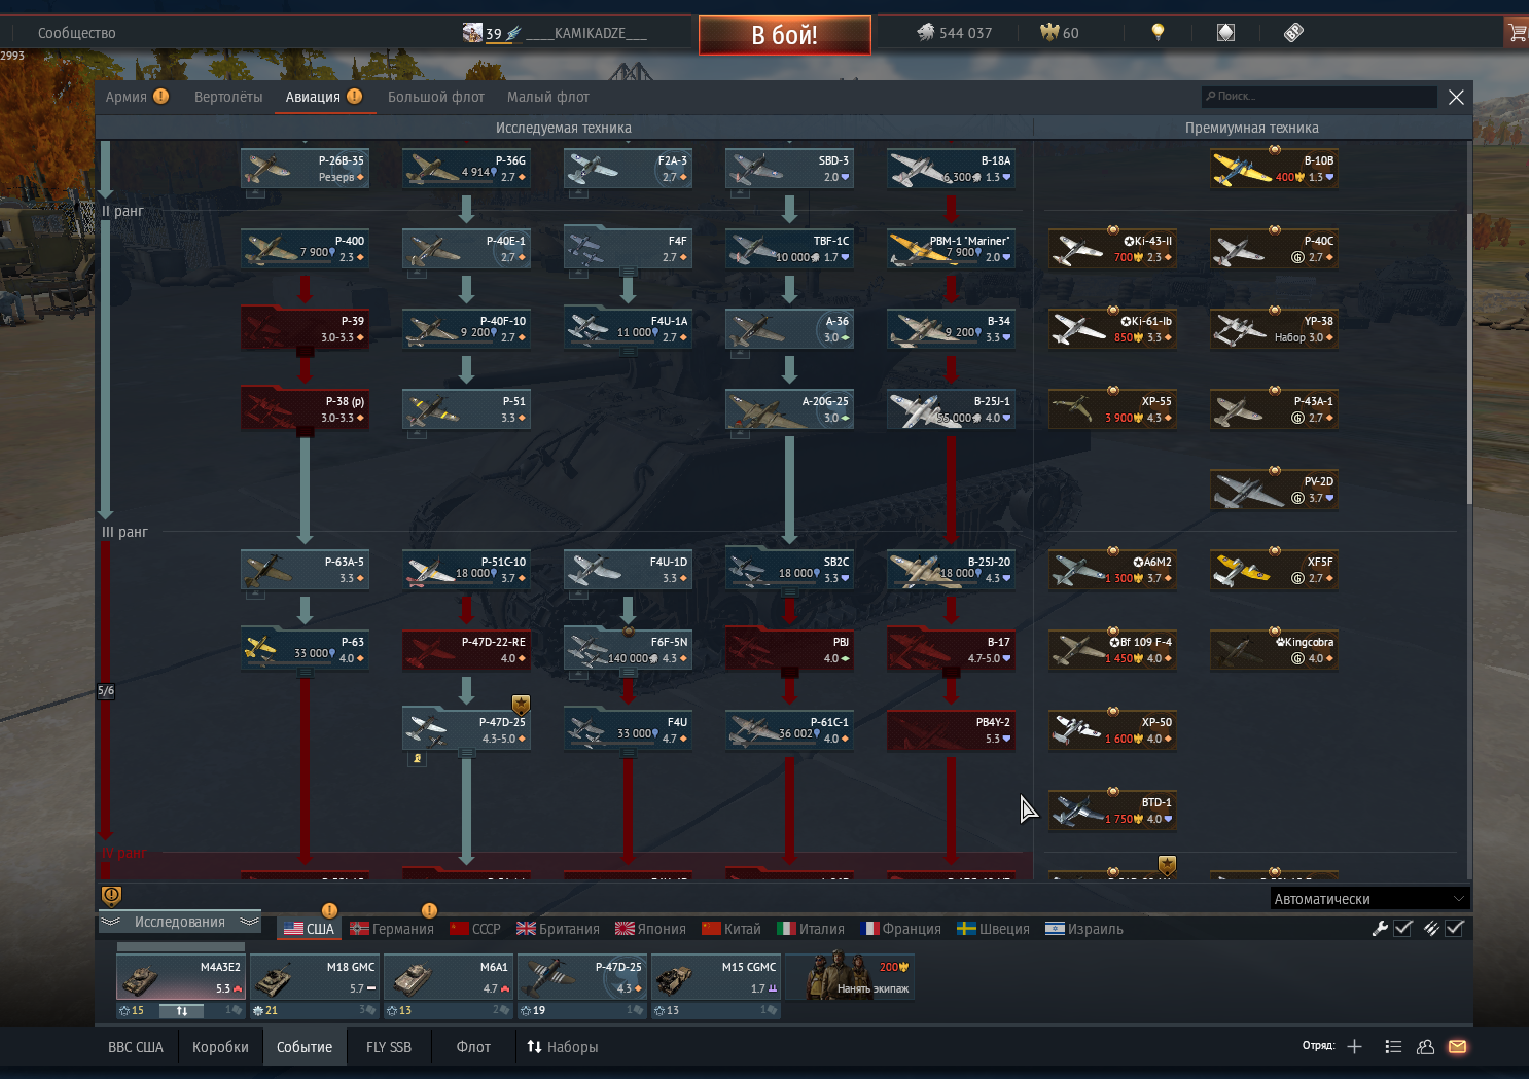Switch to the Большой флот tab
The width and height of the screenshot is (1529, 1079).
436,97
